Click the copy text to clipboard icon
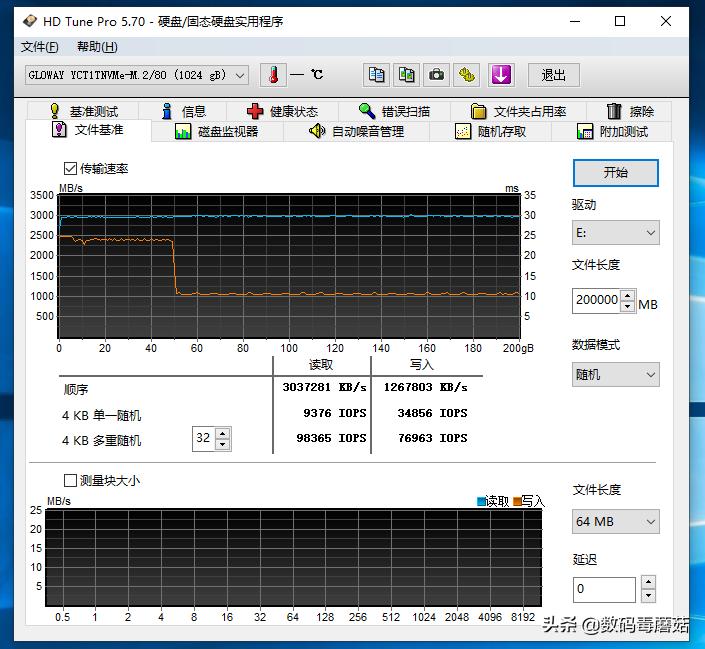The height and width of the screenshot is (649, 705). pos(376,75)
